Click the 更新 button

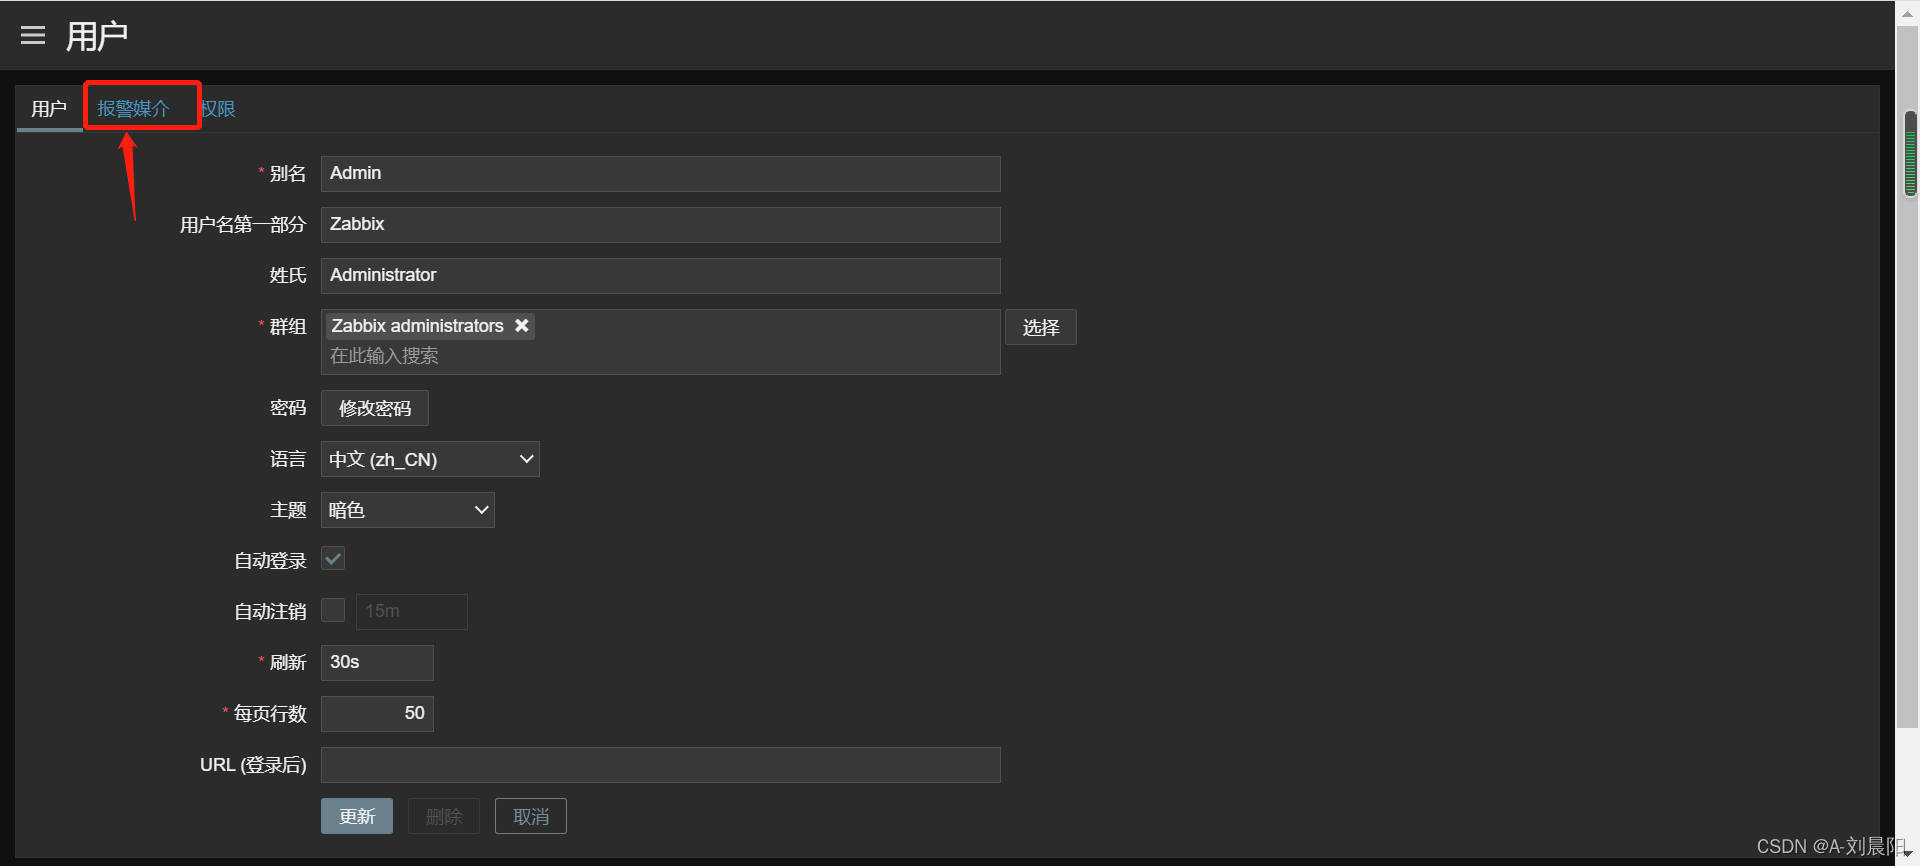(x=357, y=816)
